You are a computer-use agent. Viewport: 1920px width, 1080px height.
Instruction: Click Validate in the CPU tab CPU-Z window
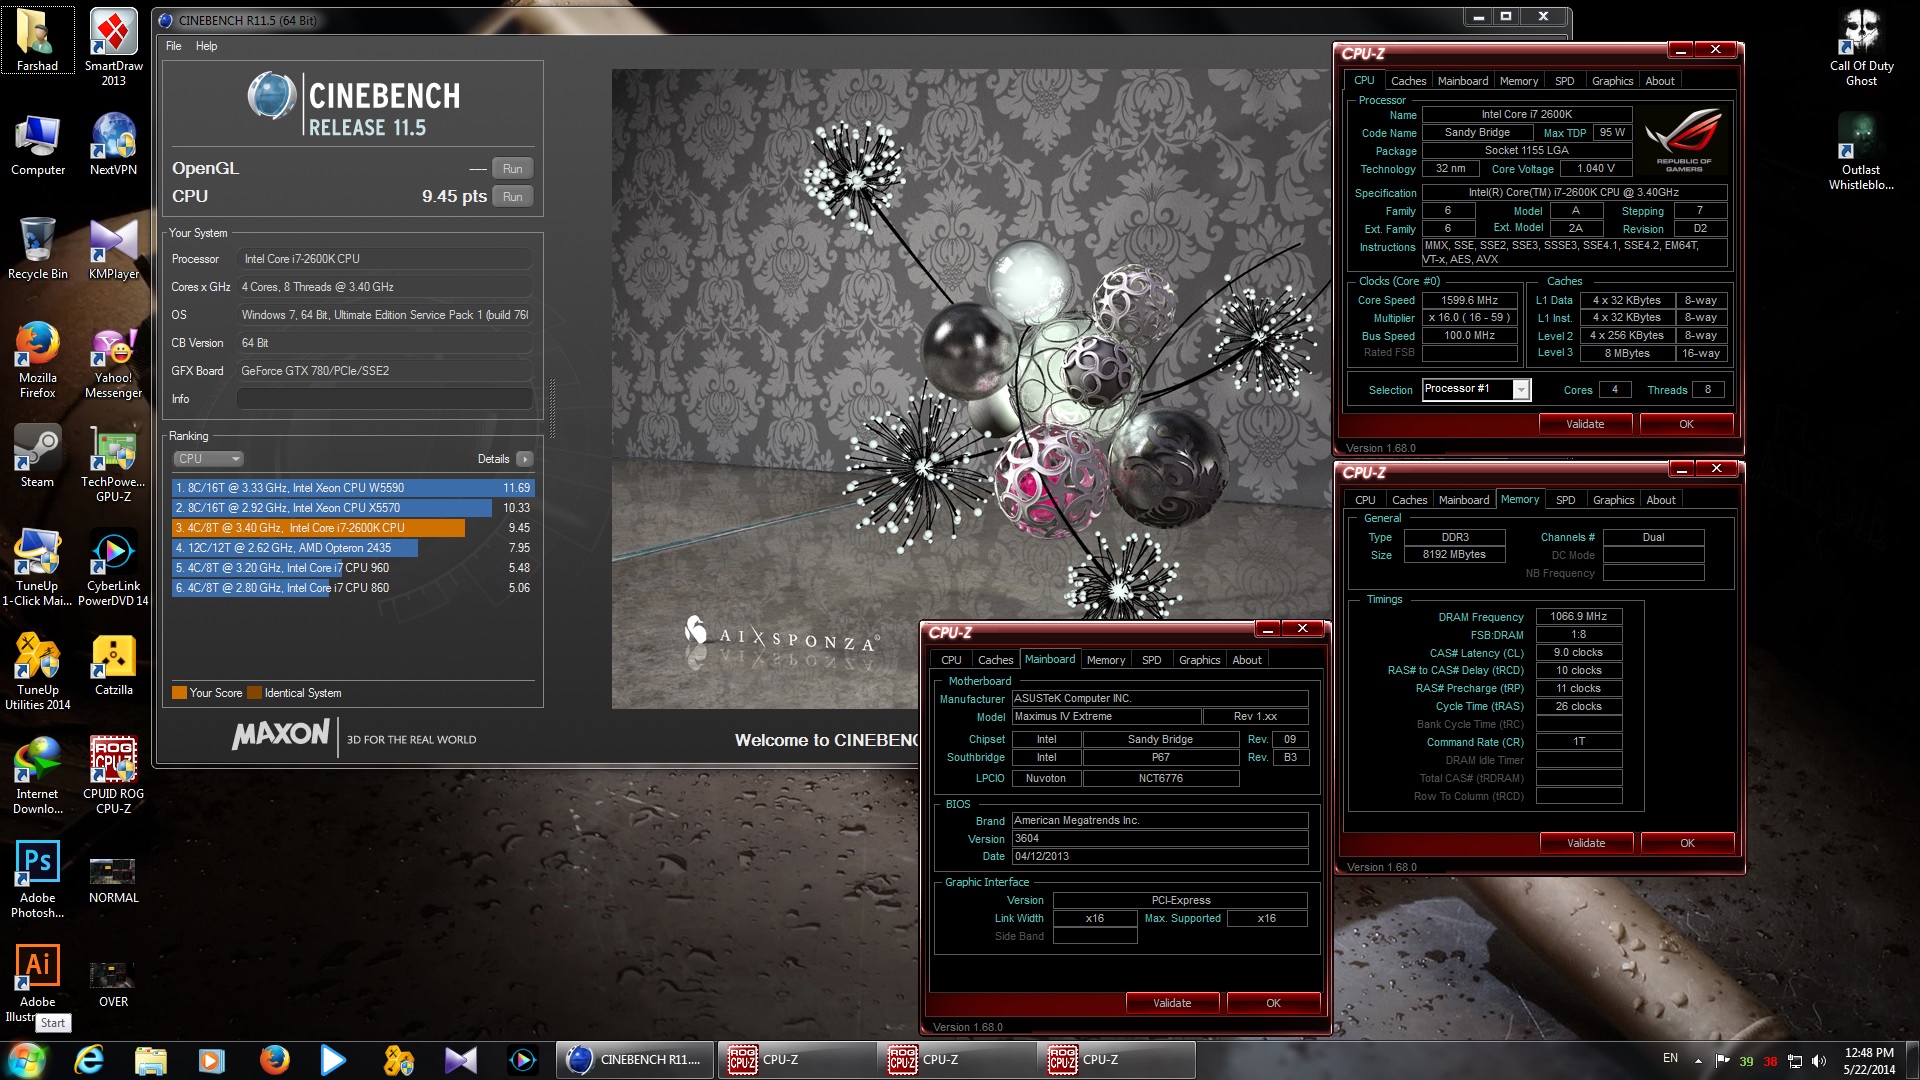click(1585, 424)
